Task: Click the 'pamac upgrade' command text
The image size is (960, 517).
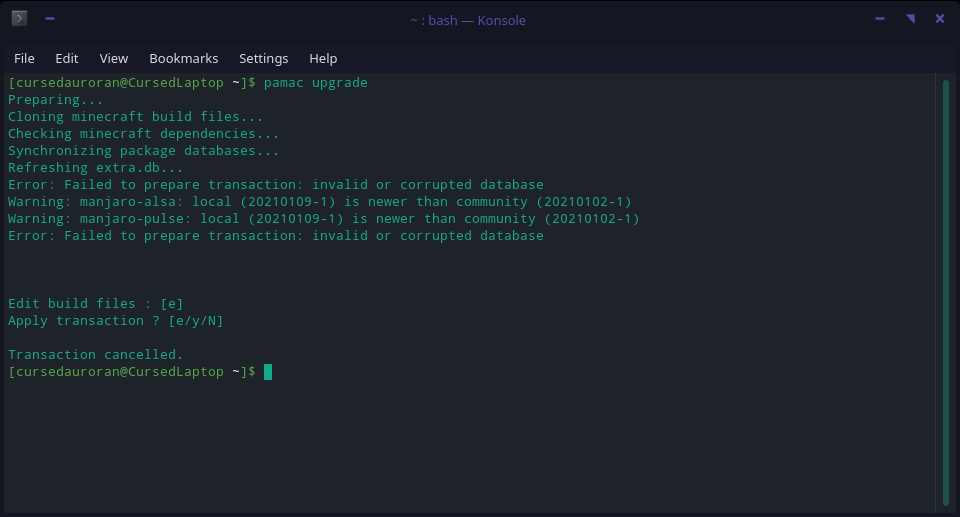Action: coord(316,83)
